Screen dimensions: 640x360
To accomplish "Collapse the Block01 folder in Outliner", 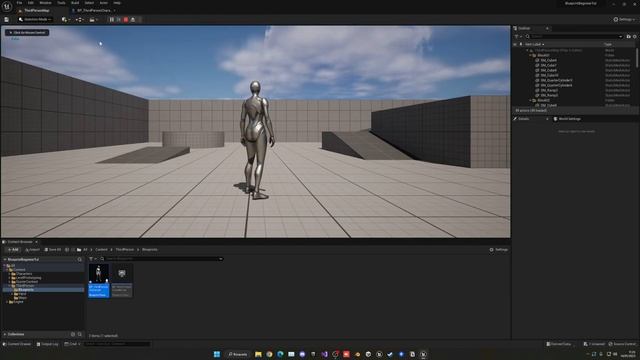I will (x=530, y=55).
